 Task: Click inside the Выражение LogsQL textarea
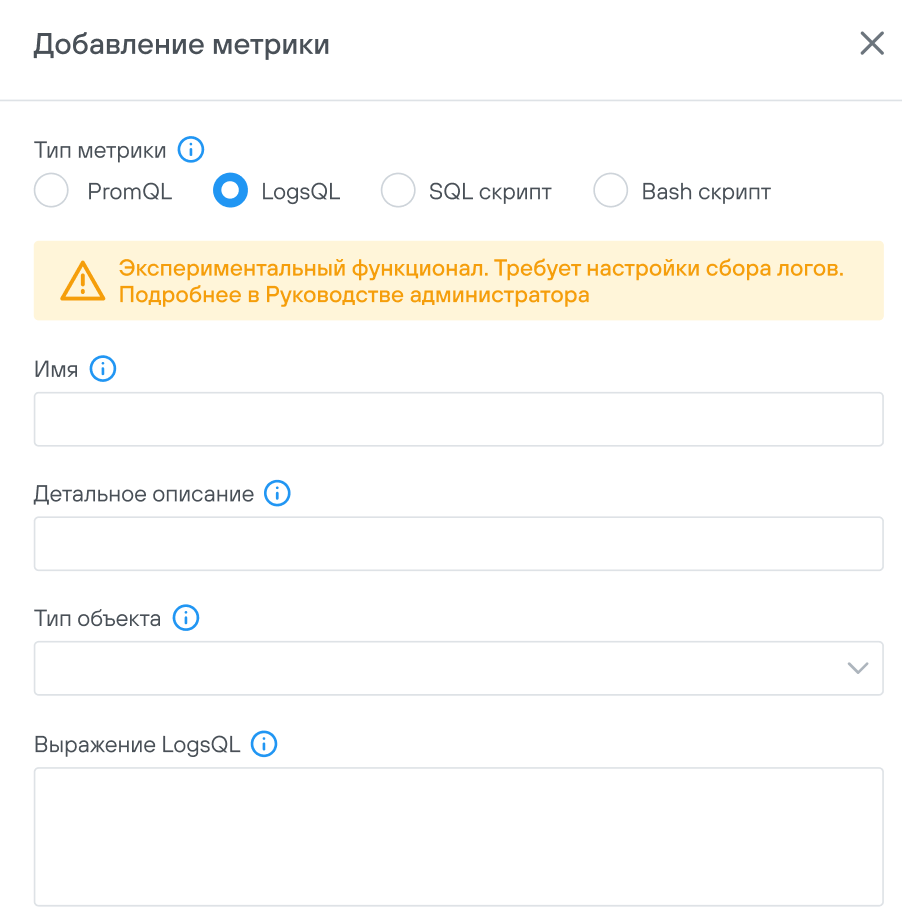[458, 836]
